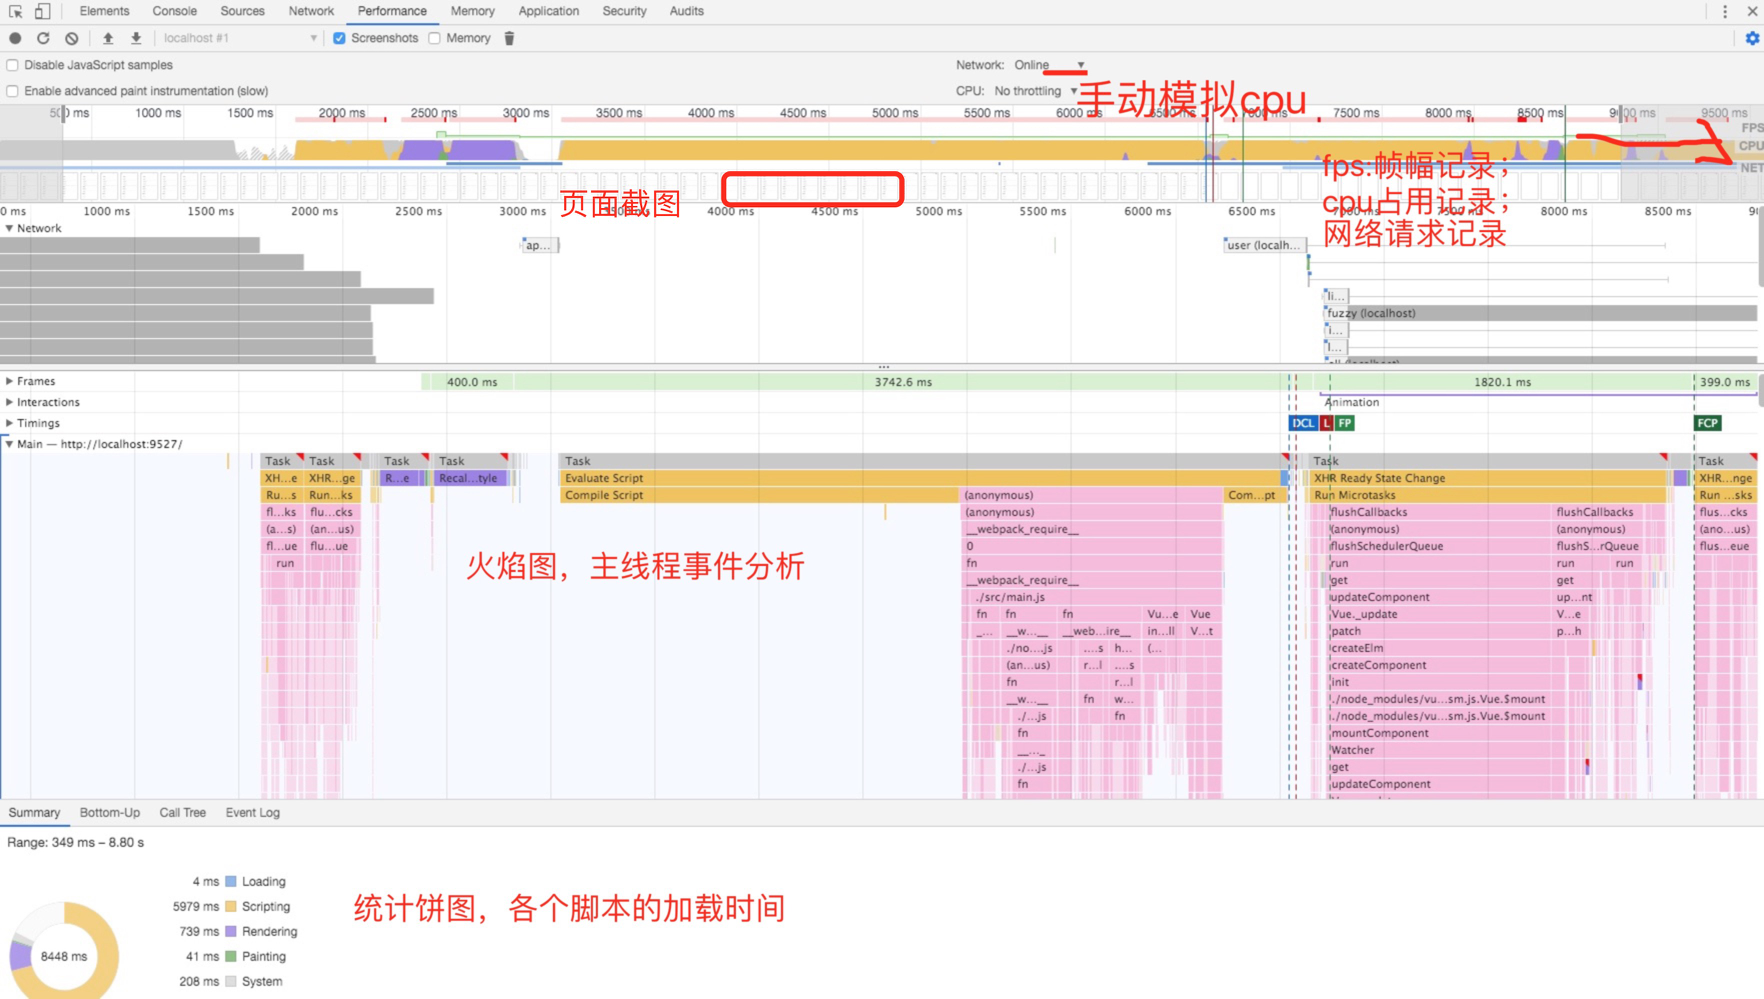The width and height of the screenshot is (1764, 999).
Task: Activate the inspect element picker icon
Action: tap(16, 11)
